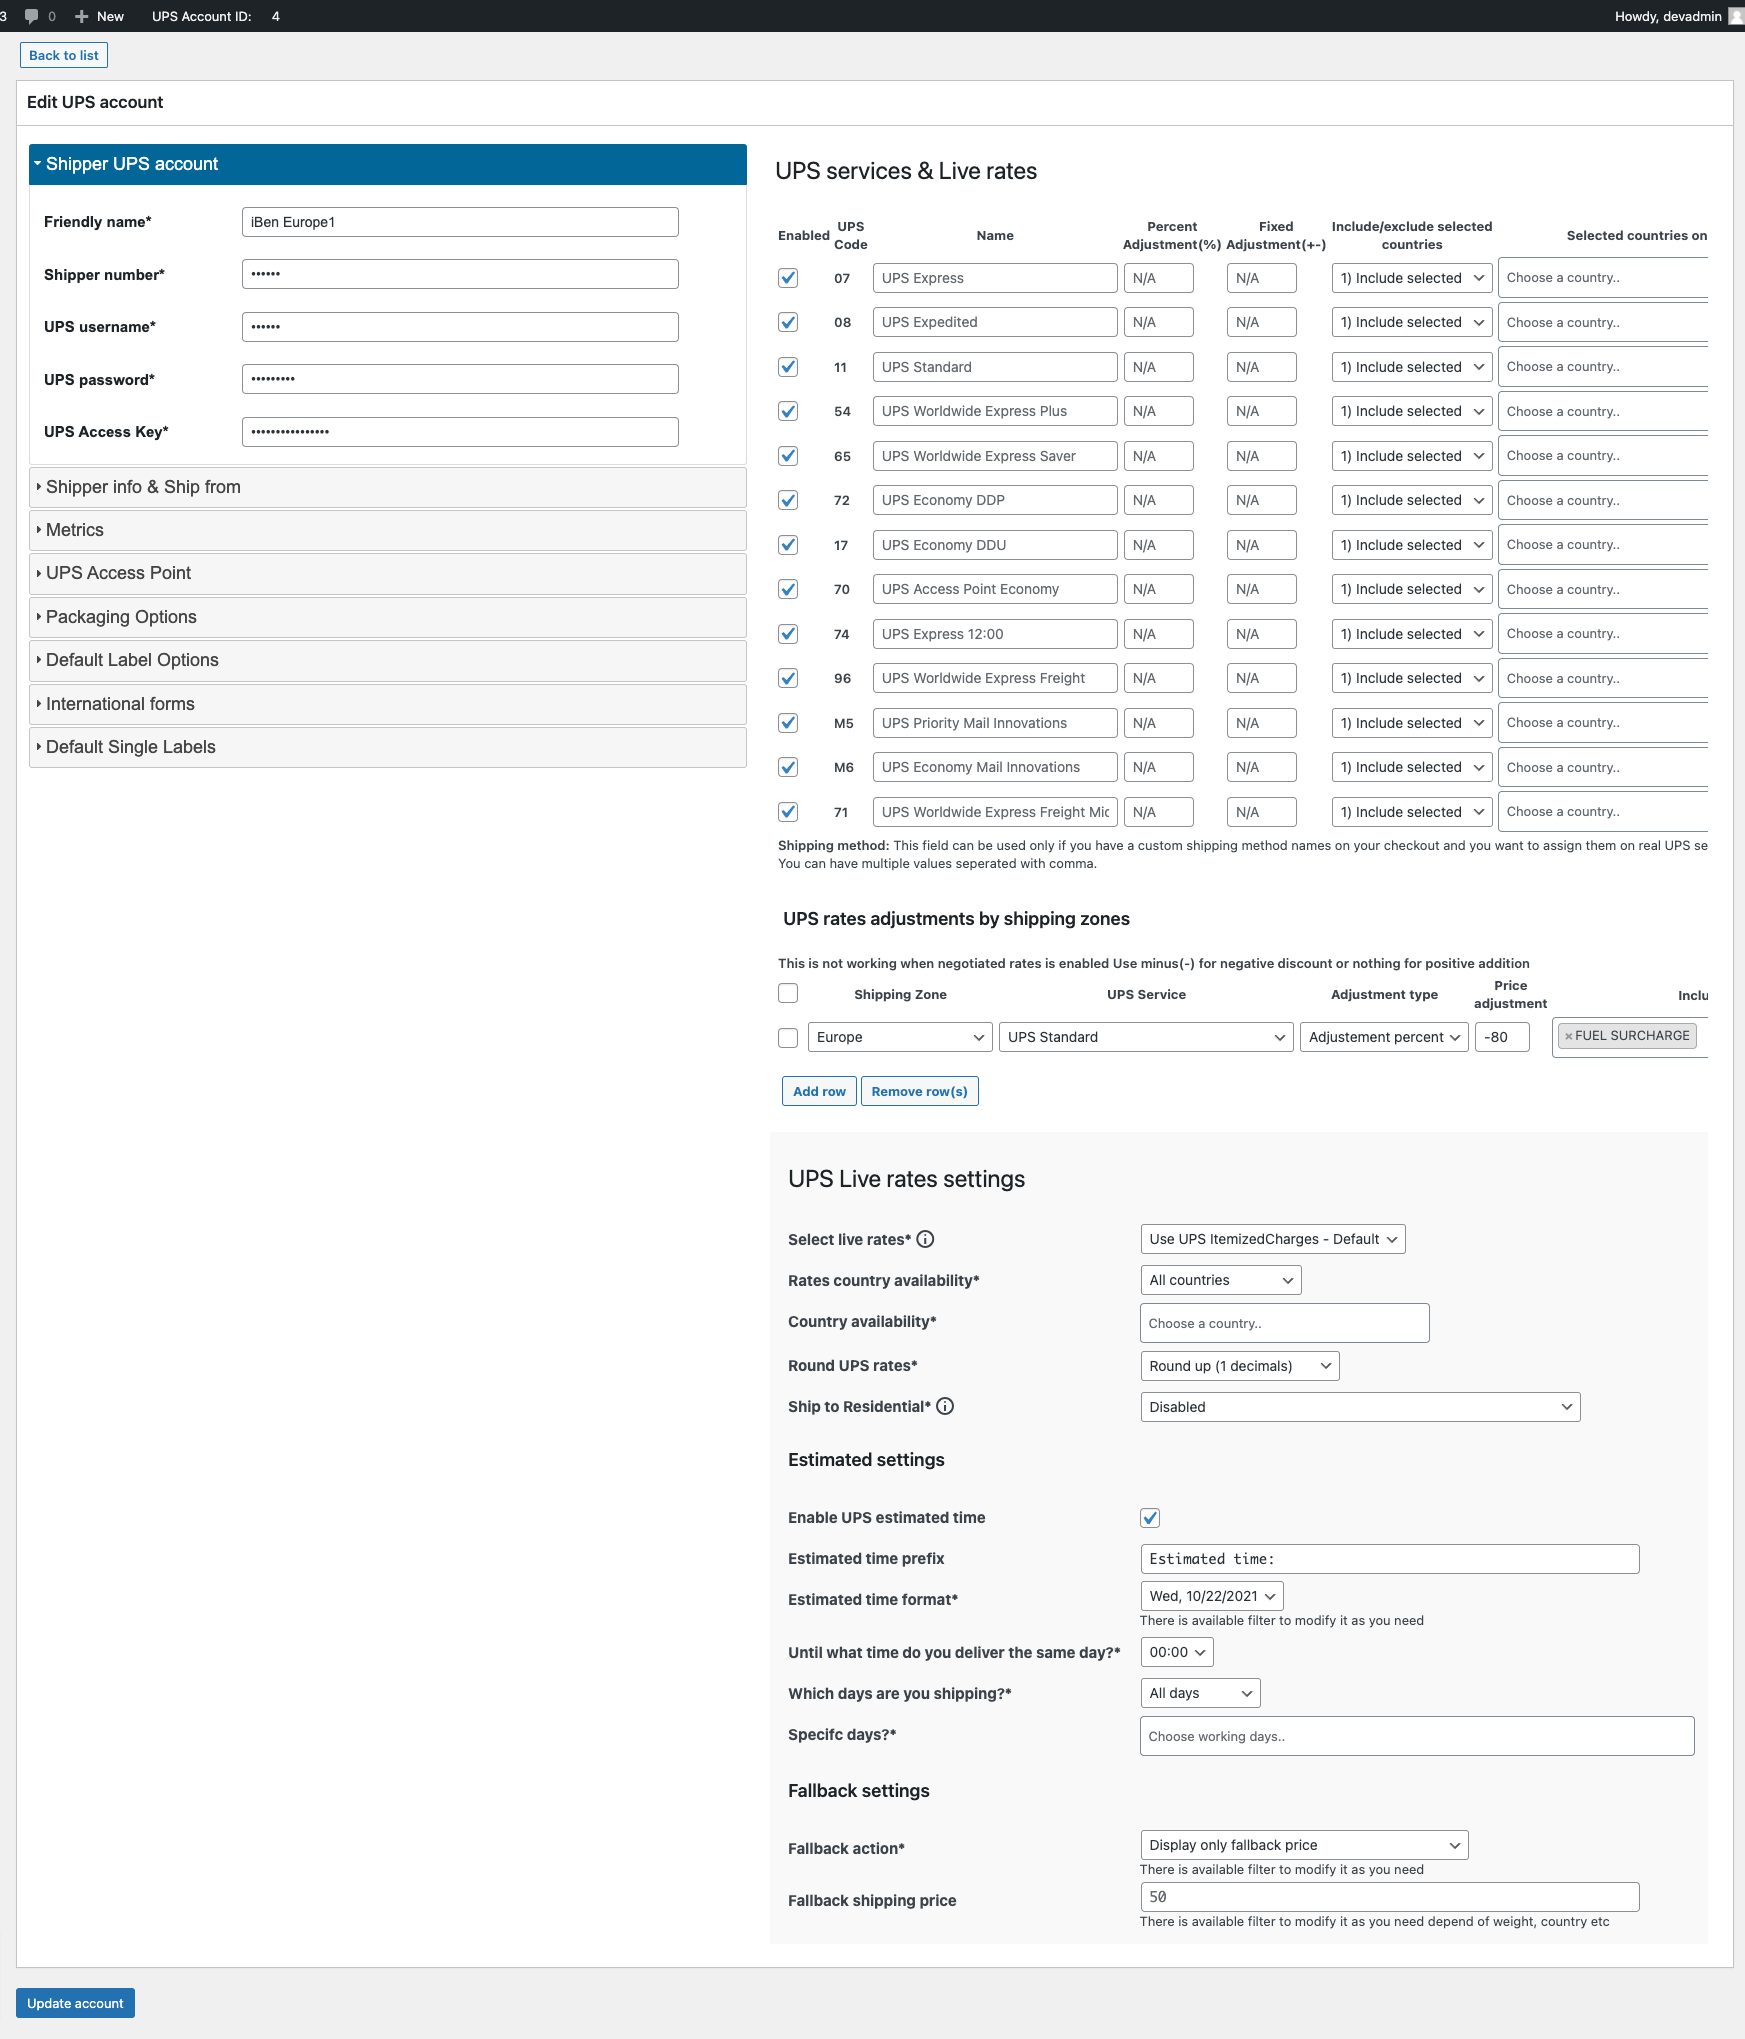Open the UPS Standard service dropdown
The image size is (1745, 2039).
pyautogui.click(x=1146, y=1037)
